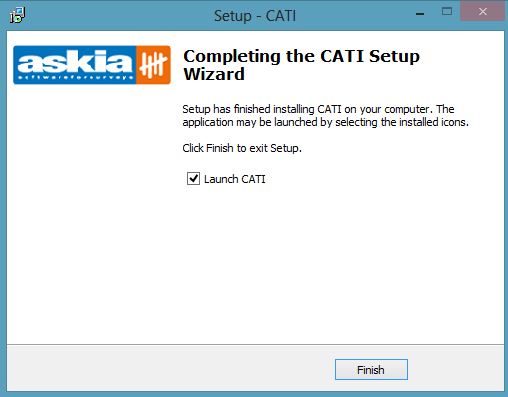Click the installer icon in the title bar
This screenshot has width=508, height=397.
click(x=17, y=15)
